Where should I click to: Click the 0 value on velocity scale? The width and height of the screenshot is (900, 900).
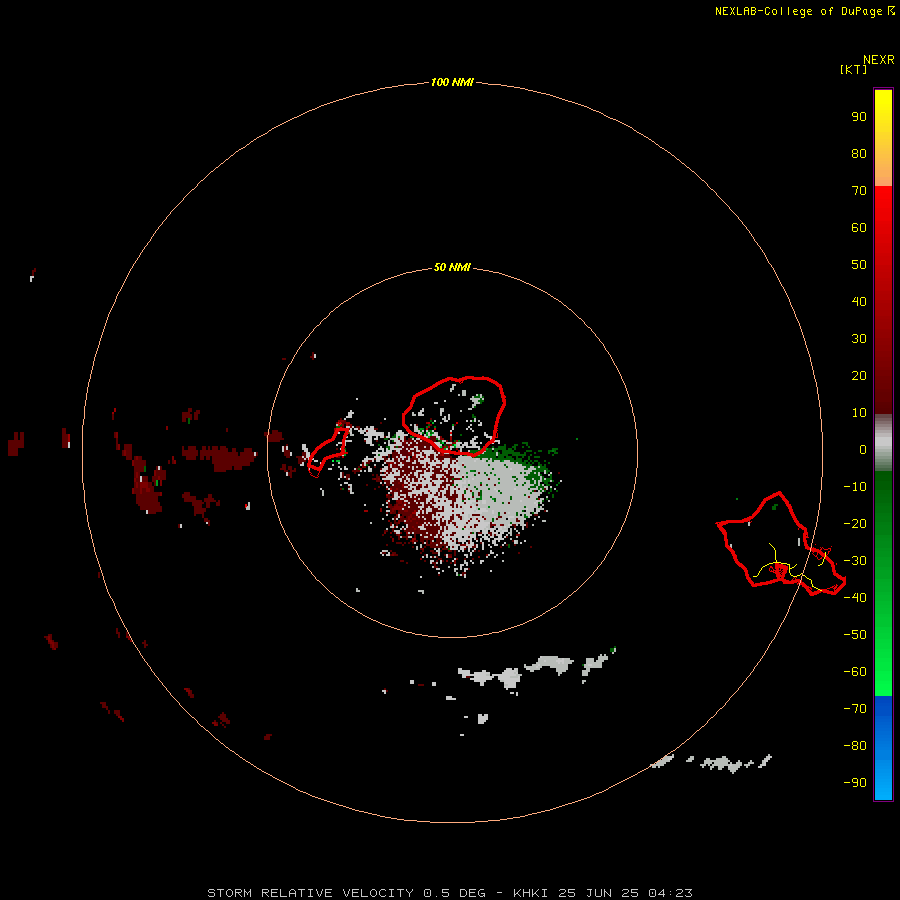click(x=863, y=449)
